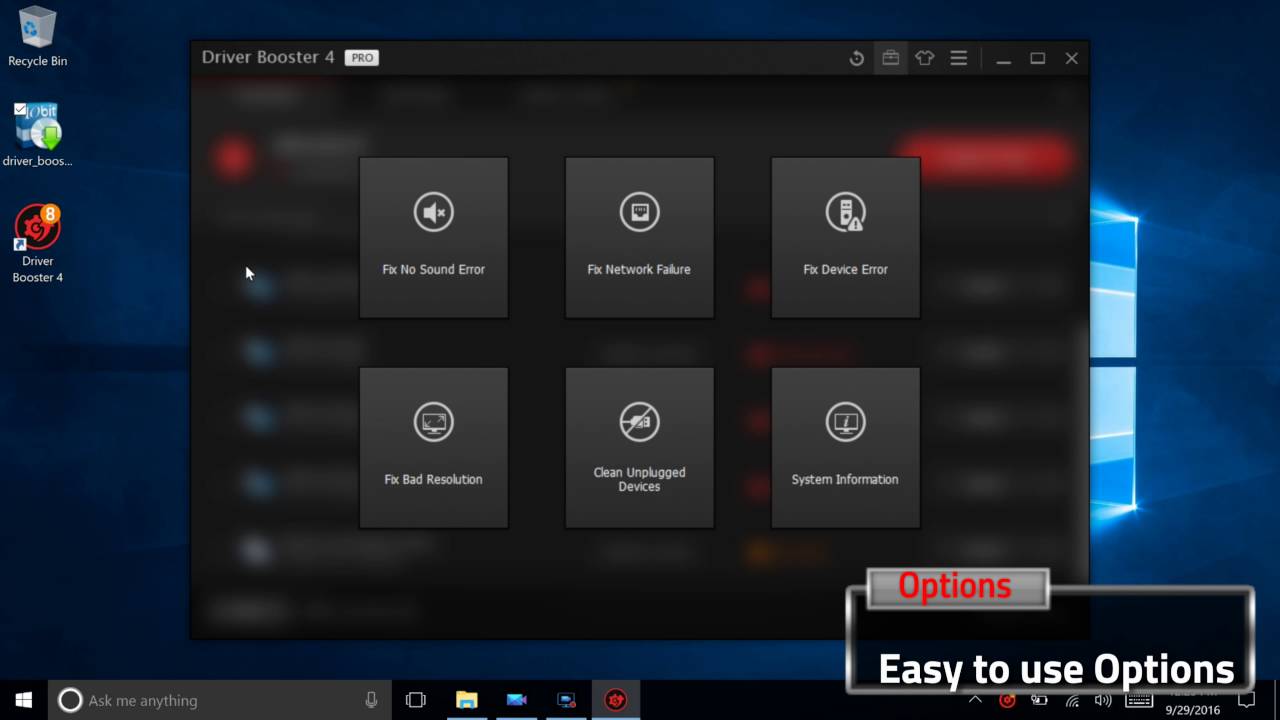Select the Recycle Bin desktop icon
The width and height of the screenshot is (1280, 720).
click(x=38, y=36)
